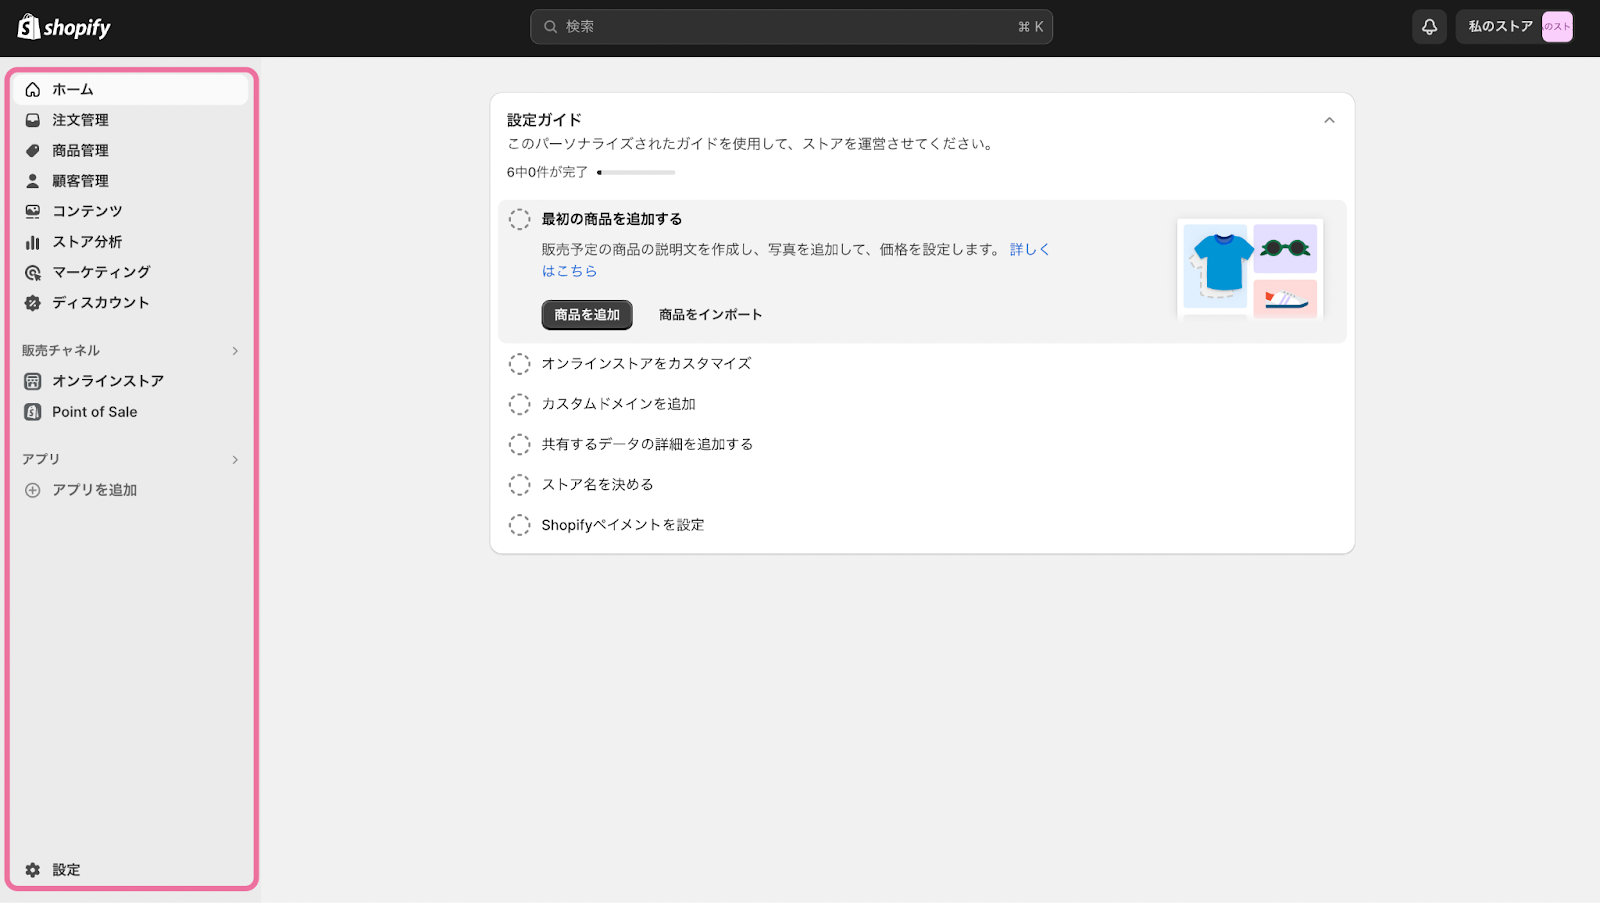The image size is (1600, 903).
Task: Click the 最初の商品を追加する heading
Action: pos(612,219)
